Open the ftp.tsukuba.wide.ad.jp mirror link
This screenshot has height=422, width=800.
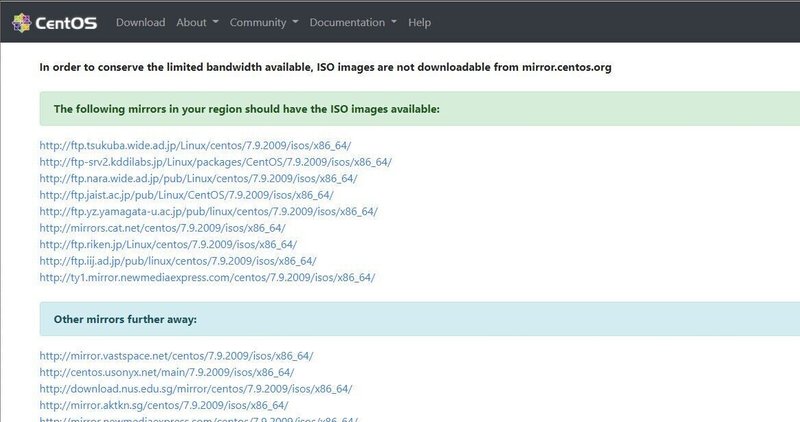[x=195, y=146]
